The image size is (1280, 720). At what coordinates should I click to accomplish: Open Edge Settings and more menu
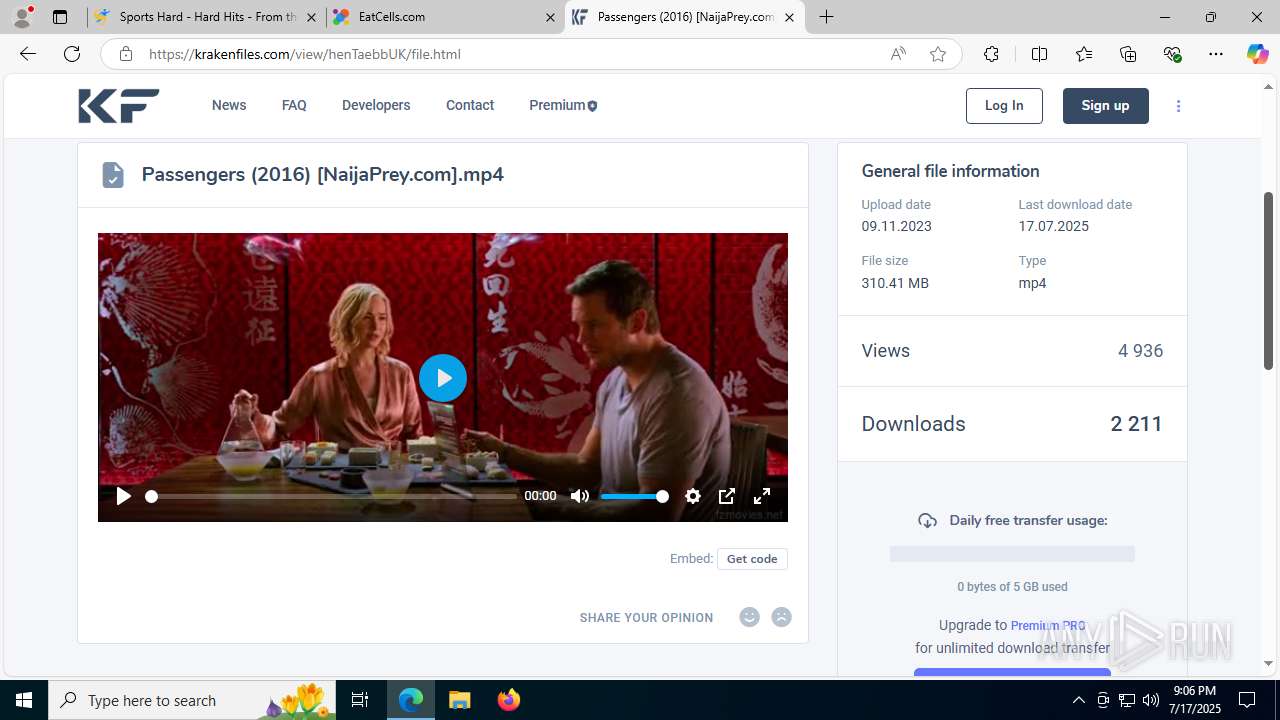coord(1216,54)
